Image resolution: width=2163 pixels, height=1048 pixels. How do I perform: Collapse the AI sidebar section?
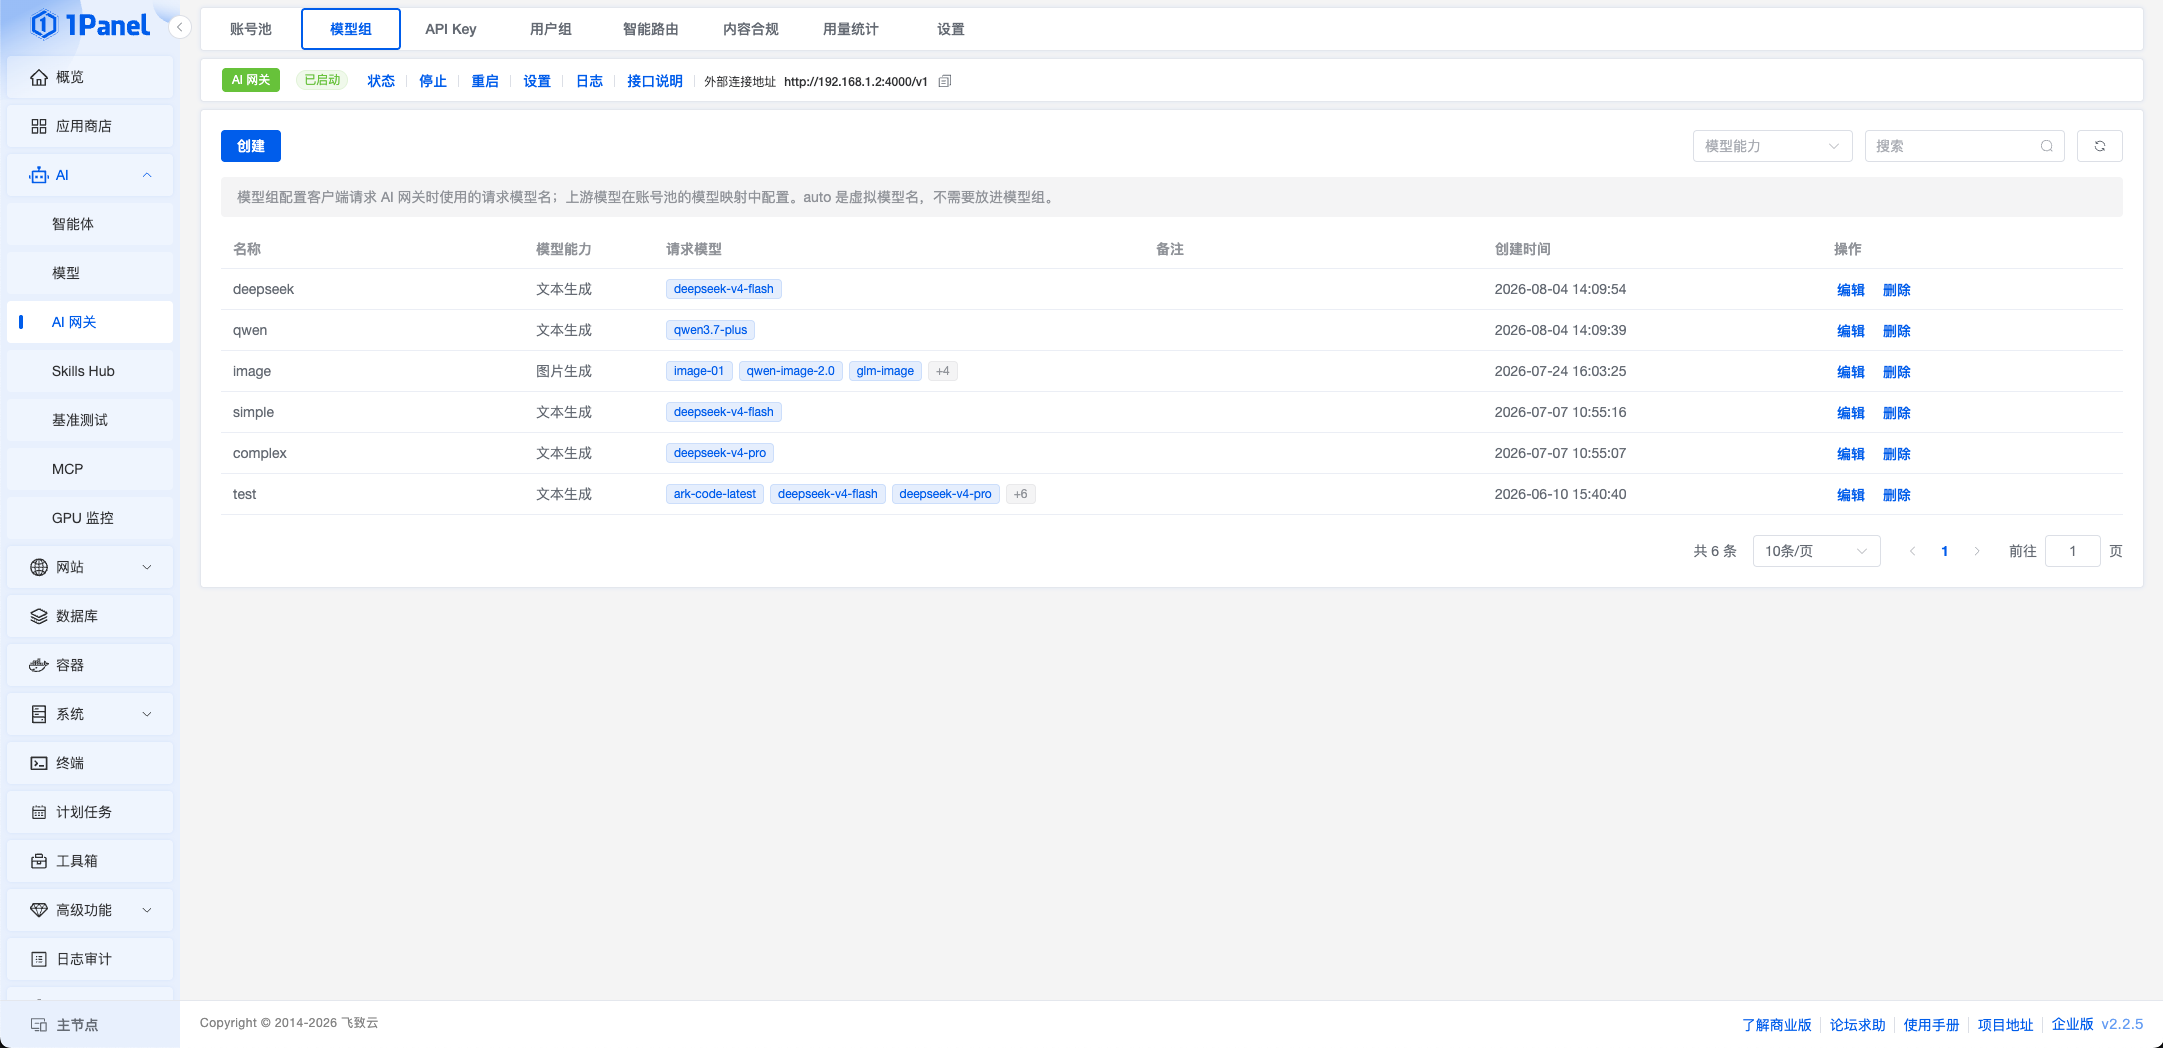coord(147,175)
